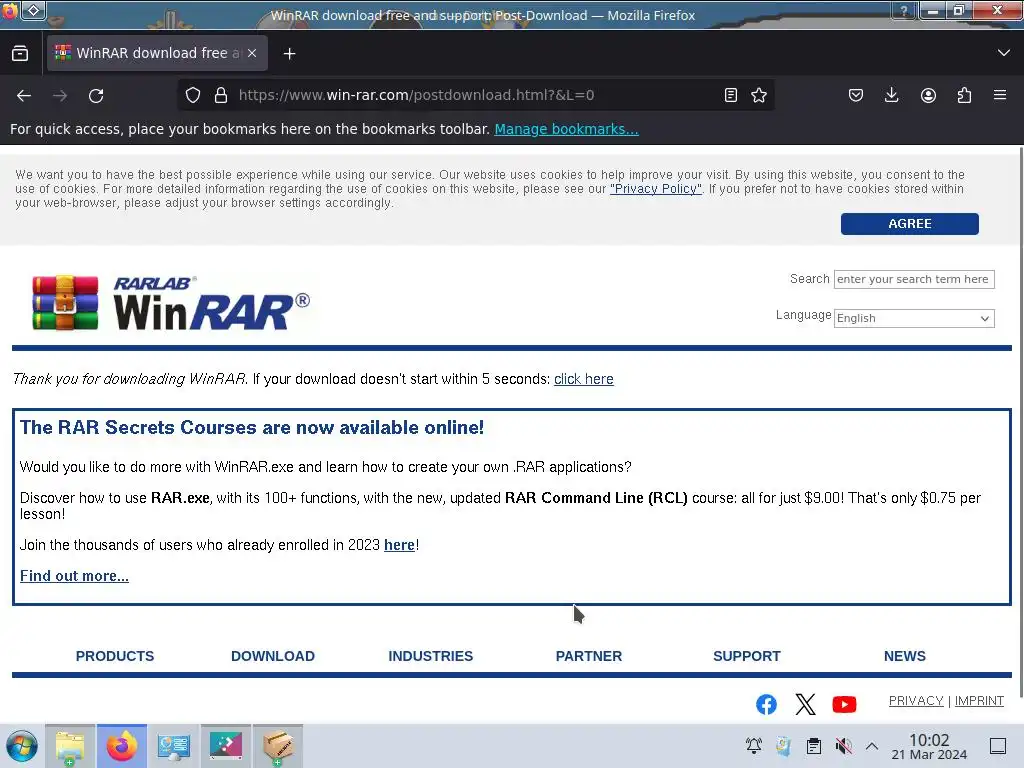The width and height of the screenshot is (1024, 768).
Task: Expand the Language dropdown
Action: pos(914,318)
